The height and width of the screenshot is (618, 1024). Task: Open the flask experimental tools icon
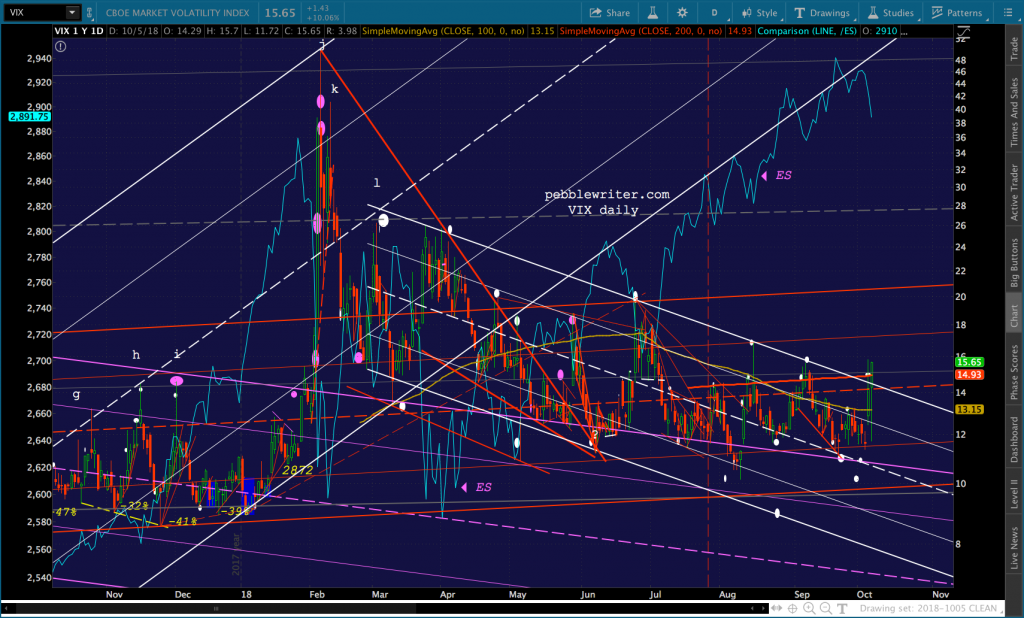[x=652, y=12]
